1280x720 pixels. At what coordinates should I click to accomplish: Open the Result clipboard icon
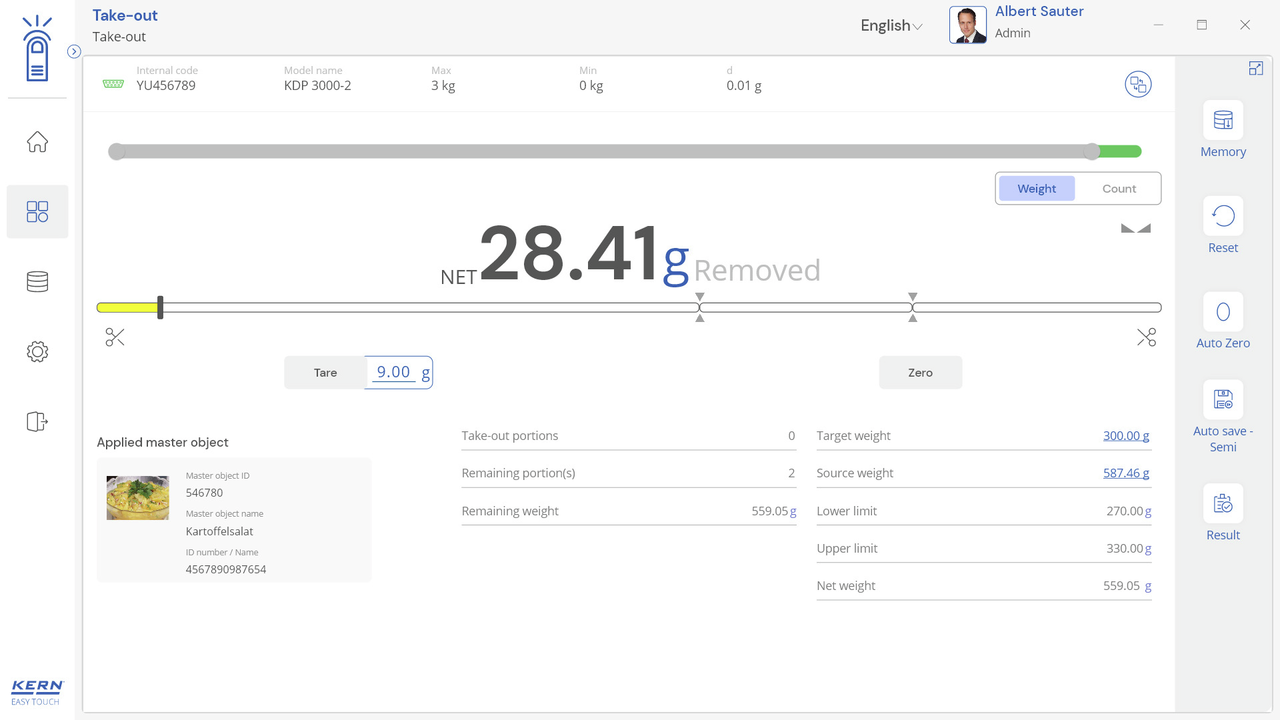click(1222, 505)
